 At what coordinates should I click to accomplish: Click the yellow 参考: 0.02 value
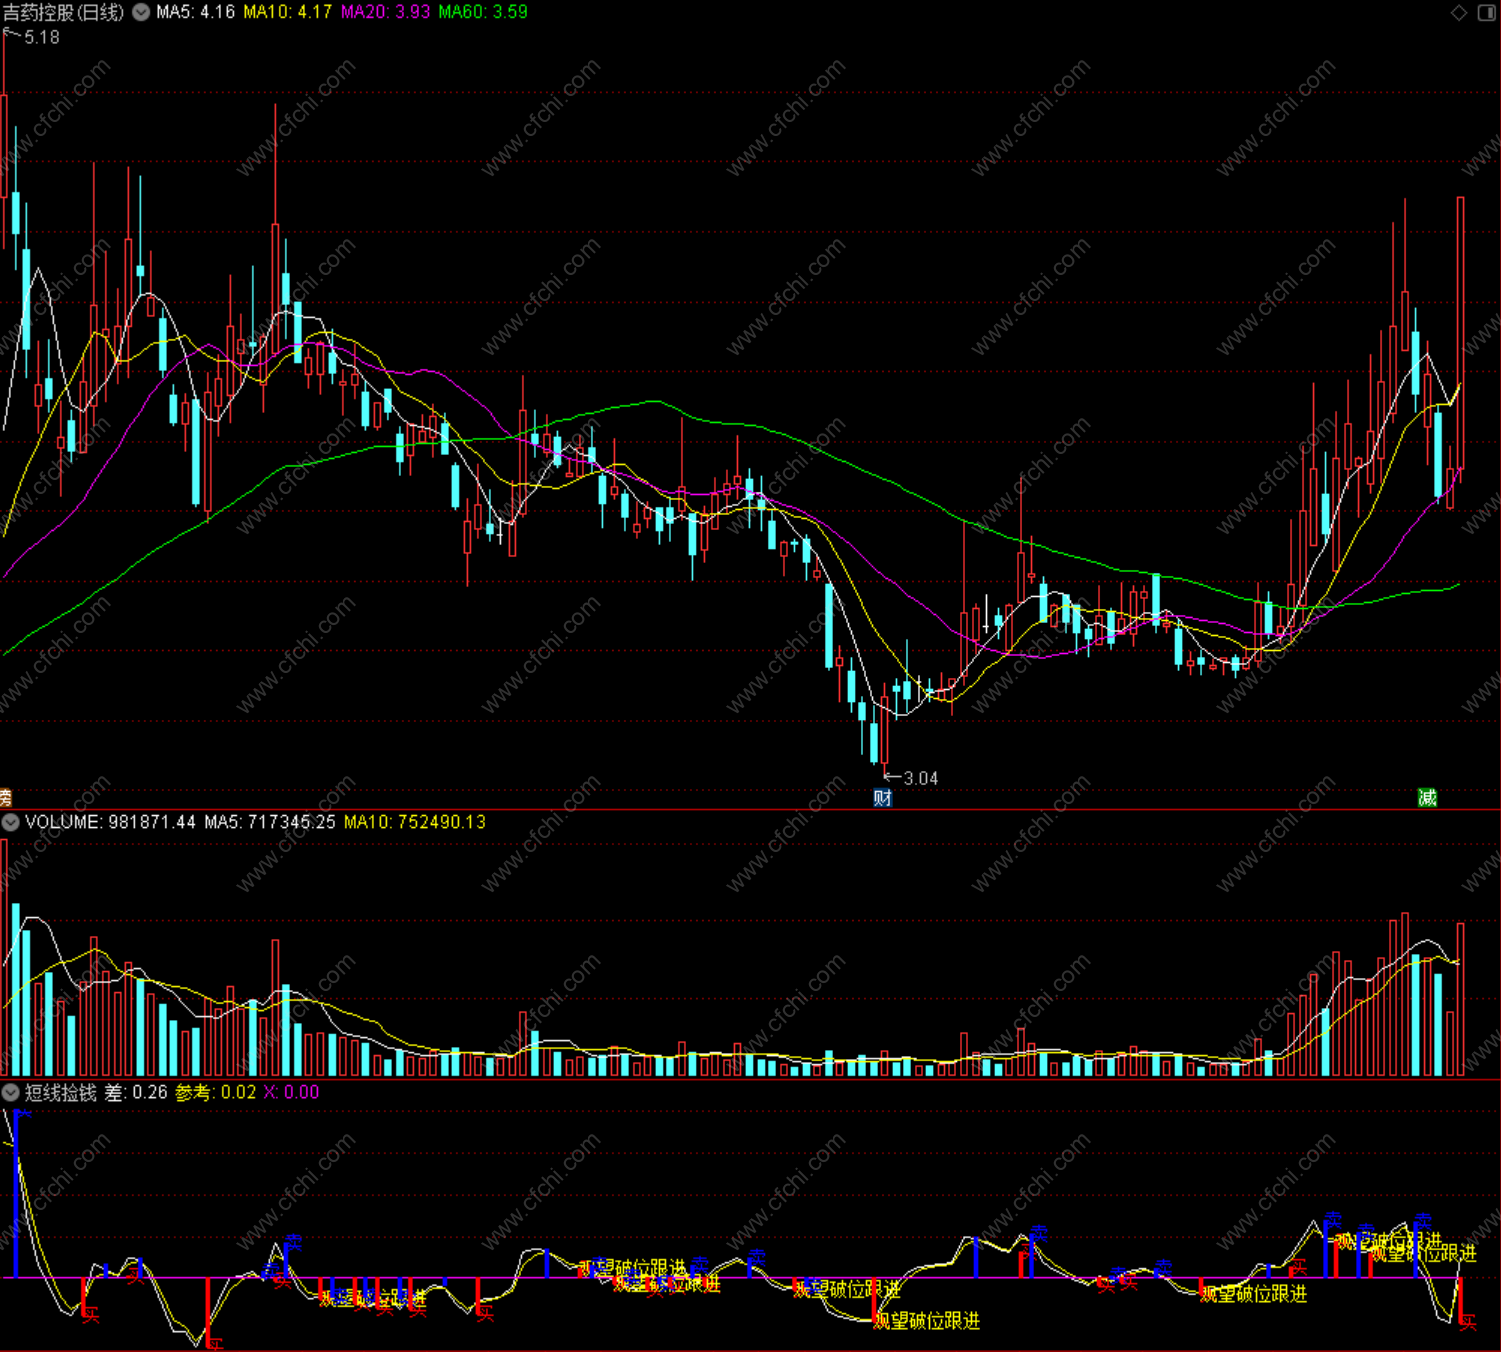click(216, 1092)
